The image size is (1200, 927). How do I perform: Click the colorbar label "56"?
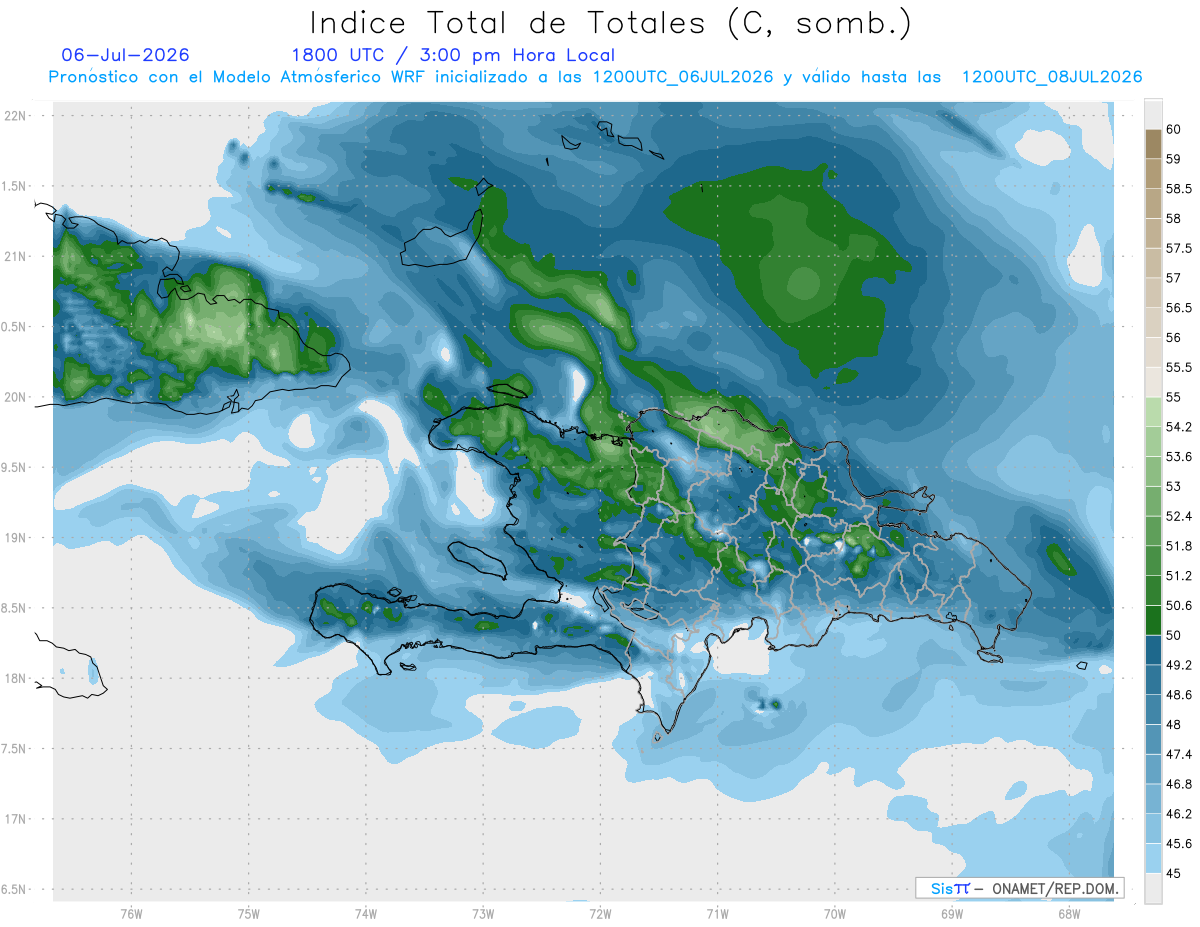click(x=1173, y=338)
